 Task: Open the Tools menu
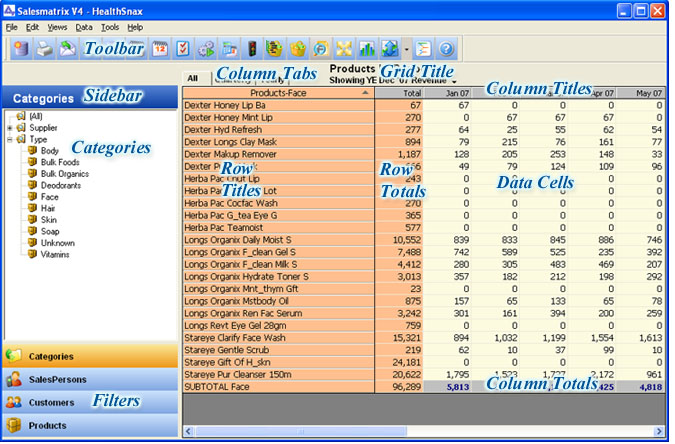[x=110, y=28]
